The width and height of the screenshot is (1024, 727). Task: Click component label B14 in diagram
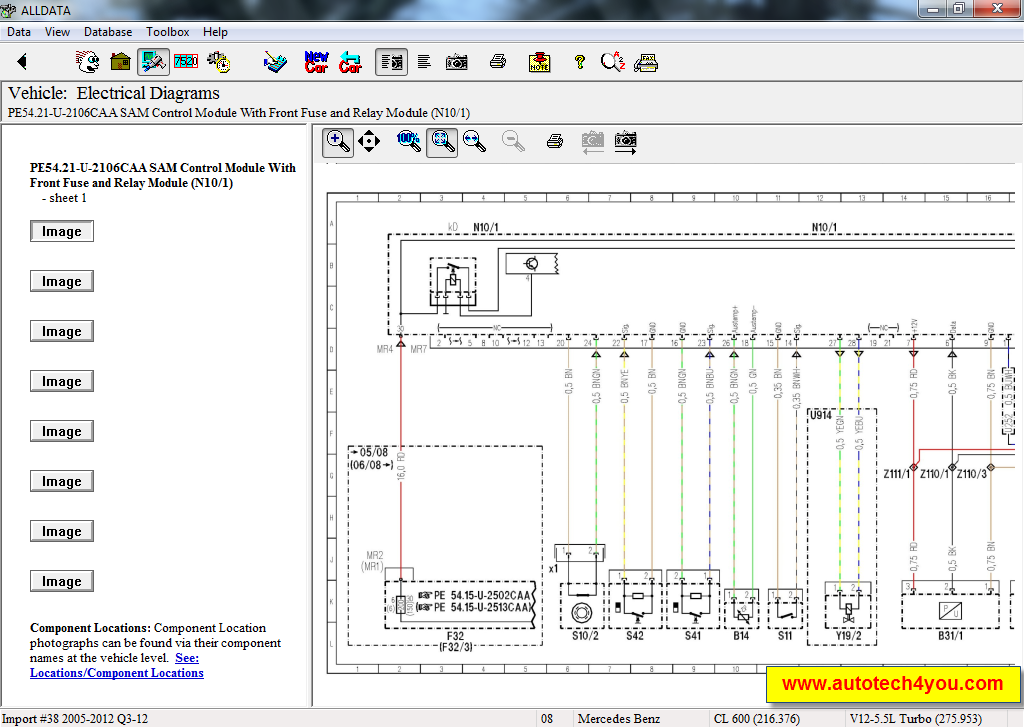point(741,636)
